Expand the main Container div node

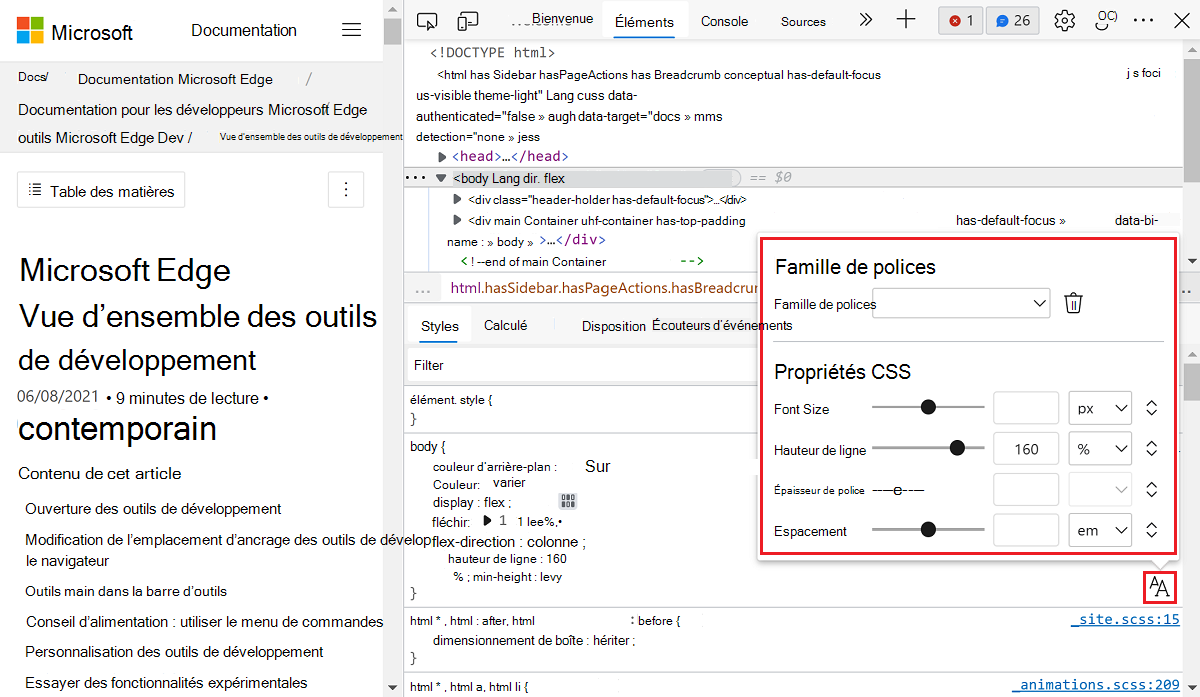[x=459, y=220]
